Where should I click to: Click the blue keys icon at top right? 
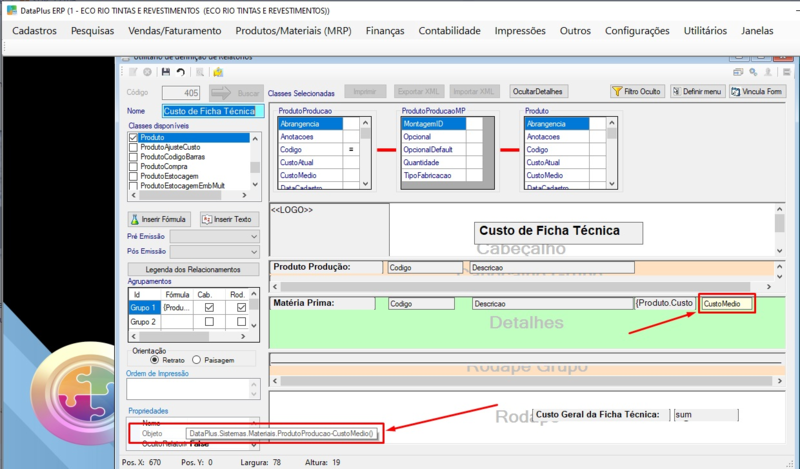point(753,72)
